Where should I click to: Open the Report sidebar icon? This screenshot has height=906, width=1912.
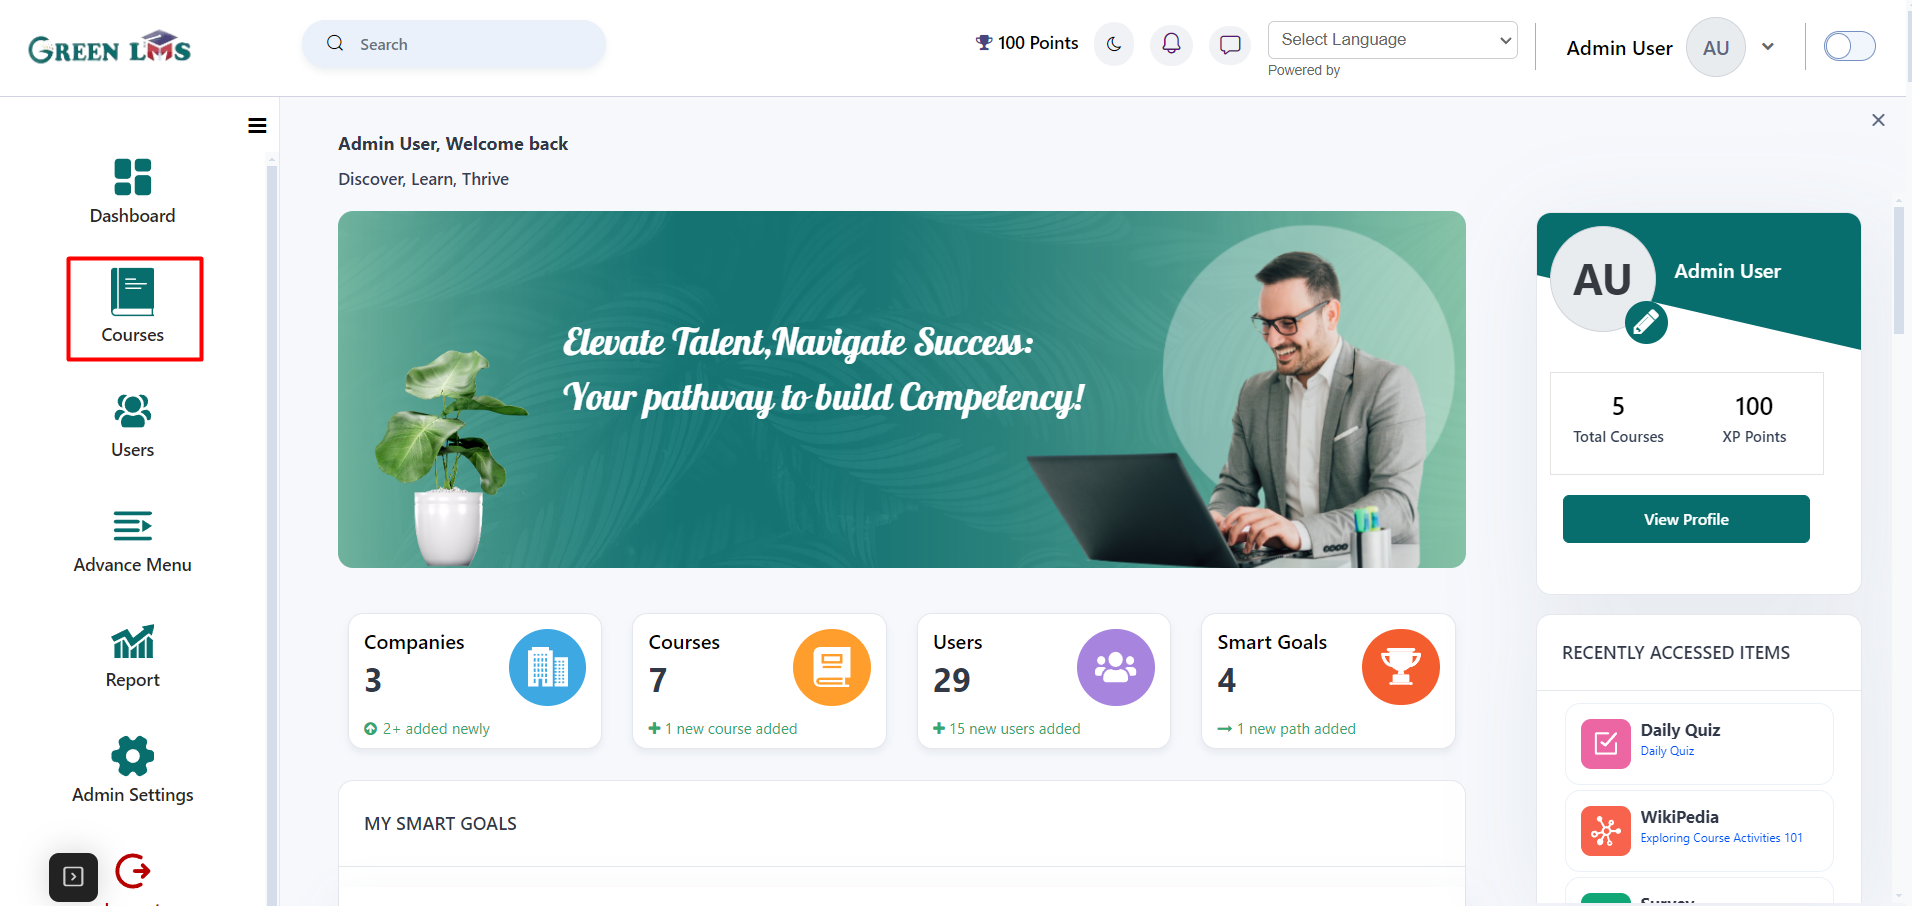click(x=132, y=642)
